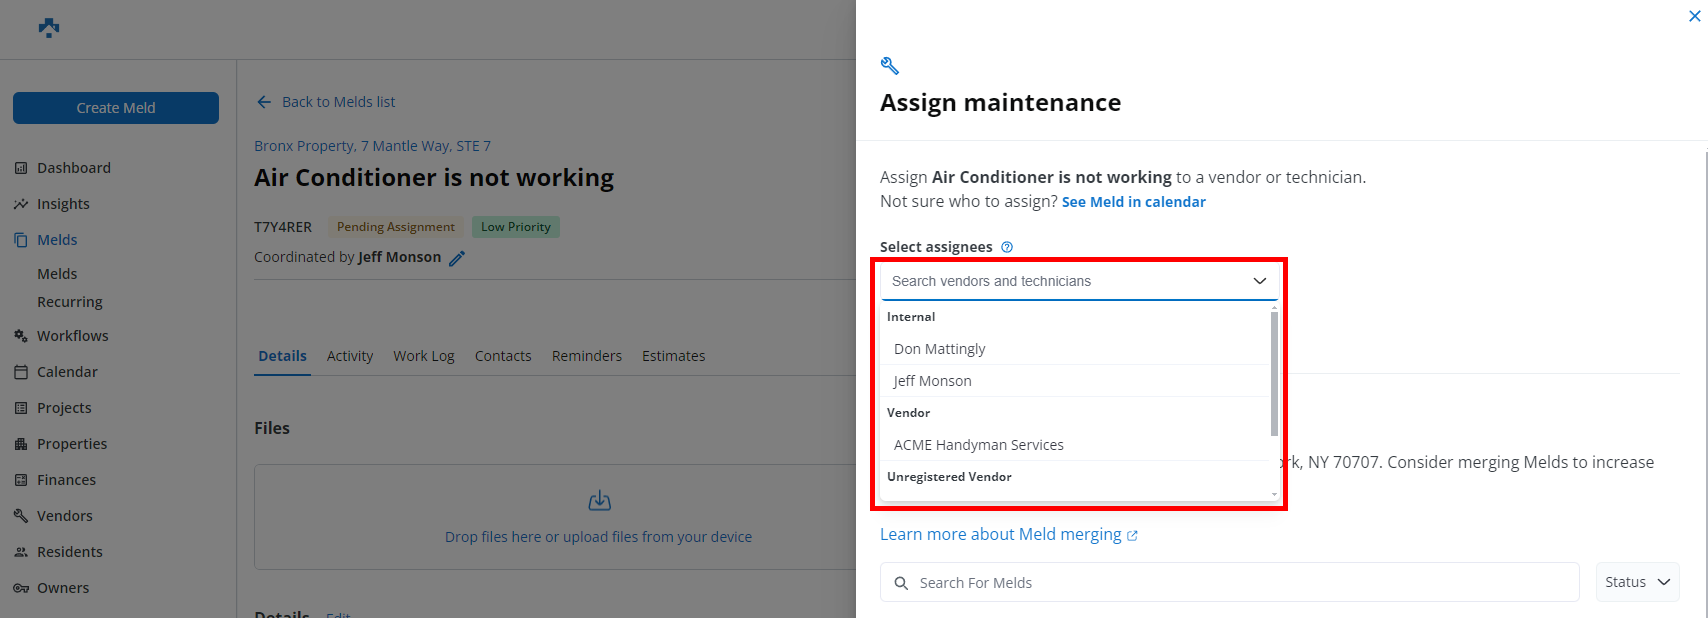Open the Calendar page from the sidebar
The height and width of the screenshot is (618, 1708).
click(67, 372)
